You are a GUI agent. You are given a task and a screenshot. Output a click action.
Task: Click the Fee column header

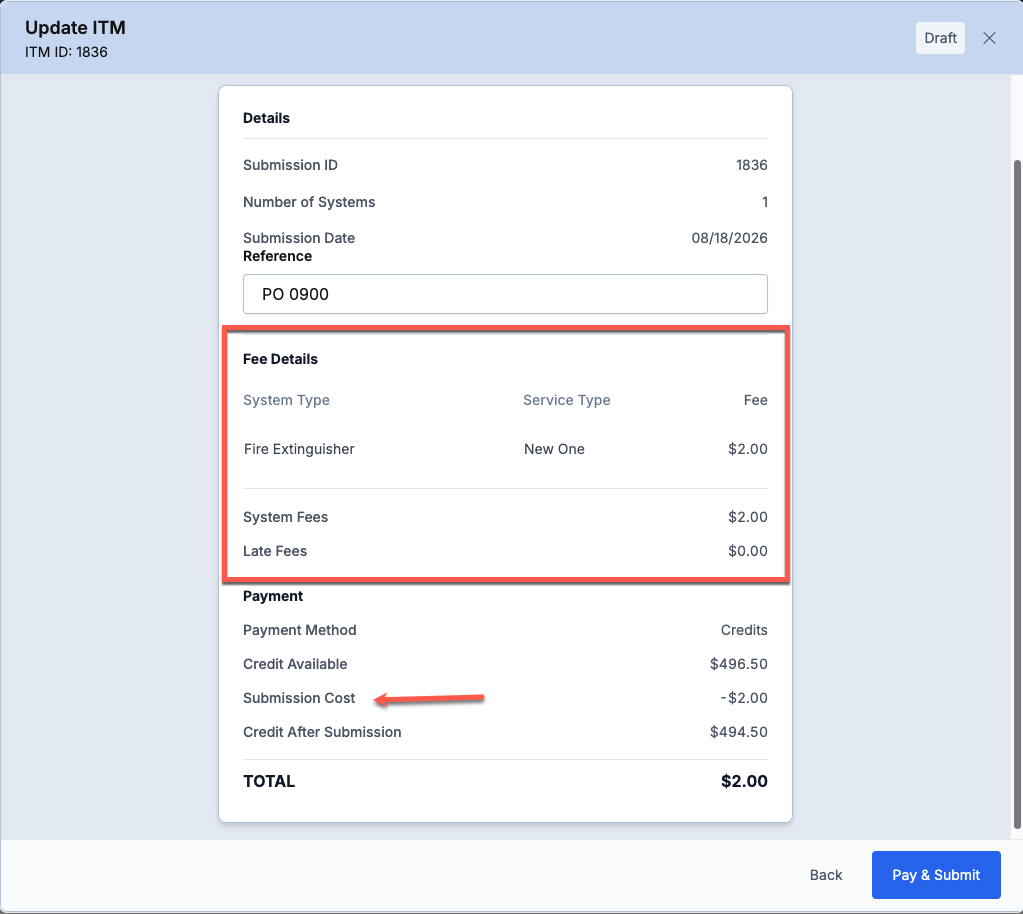click(756, 400)
